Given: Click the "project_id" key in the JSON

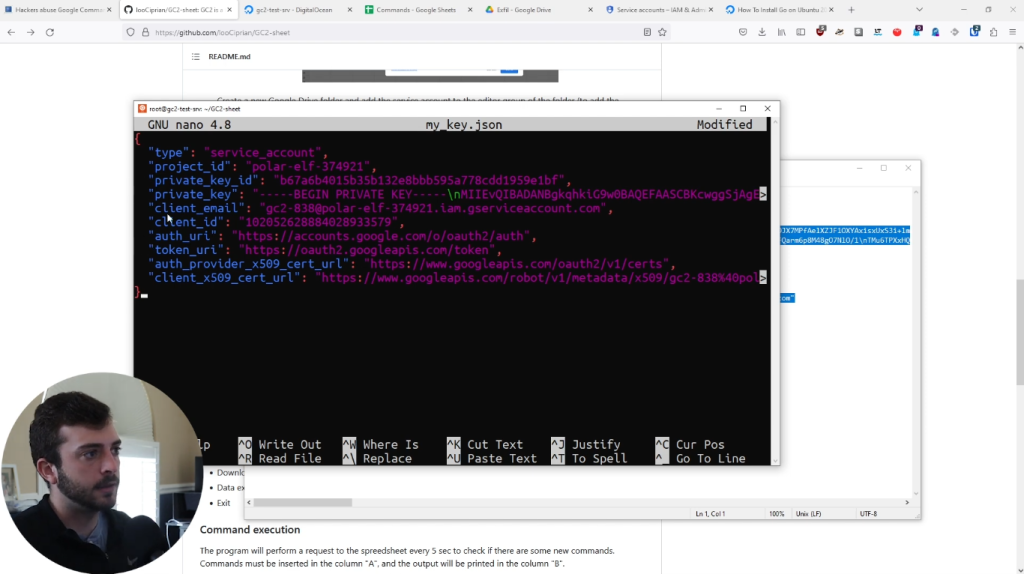Looking at the screenshot, I should point(189,167).
